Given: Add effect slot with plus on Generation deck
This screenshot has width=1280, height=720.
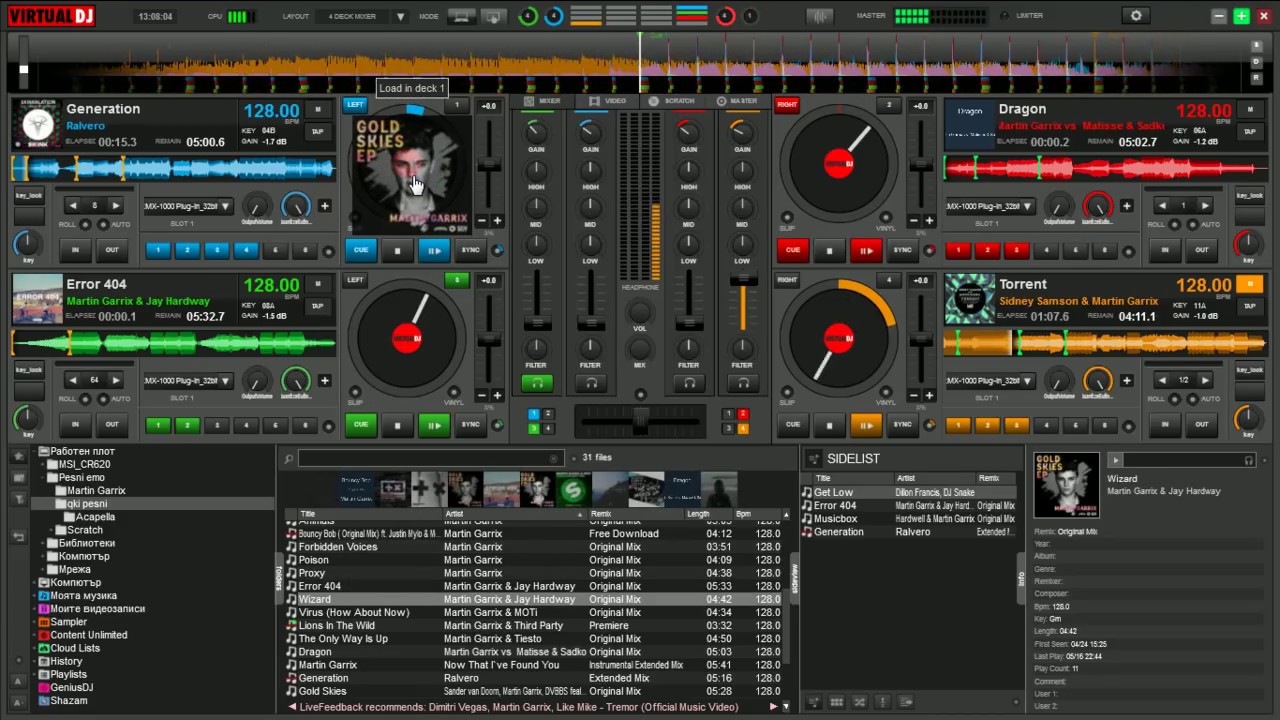Looking at the screenshot, I should tap(325, 206).
